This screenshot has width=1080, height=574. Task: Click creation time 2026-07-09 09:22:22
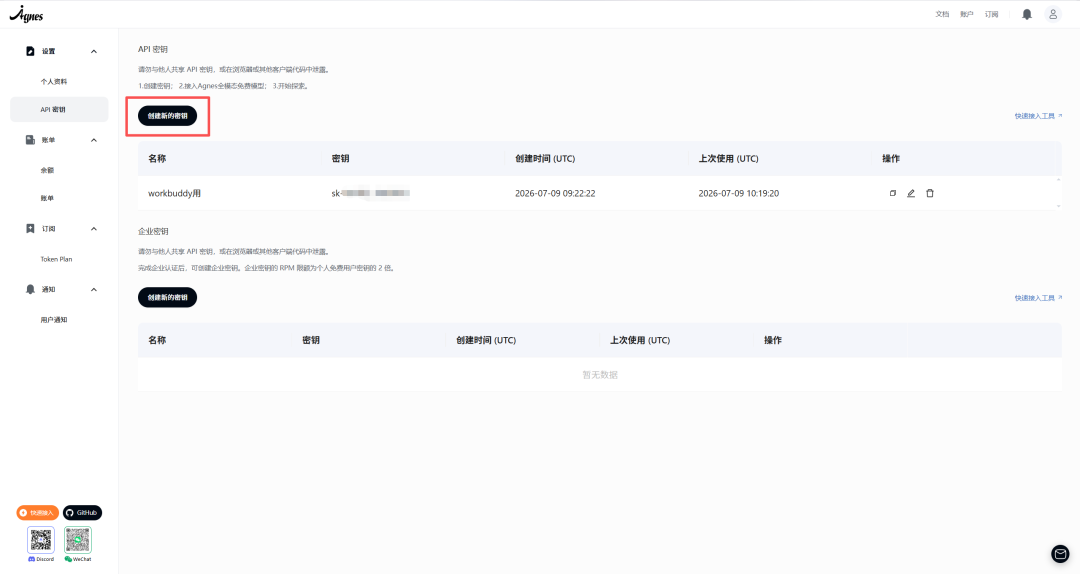555,194
